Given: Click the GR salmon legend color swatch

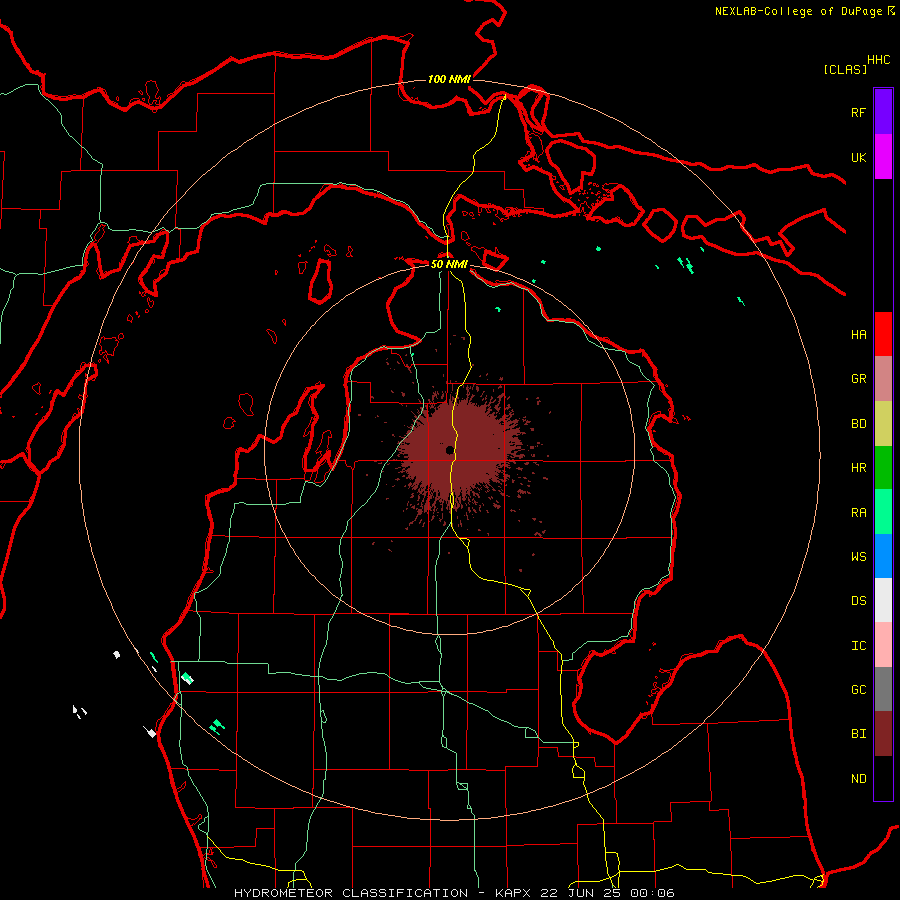Looking at the screenshot, I should point(883,379).
